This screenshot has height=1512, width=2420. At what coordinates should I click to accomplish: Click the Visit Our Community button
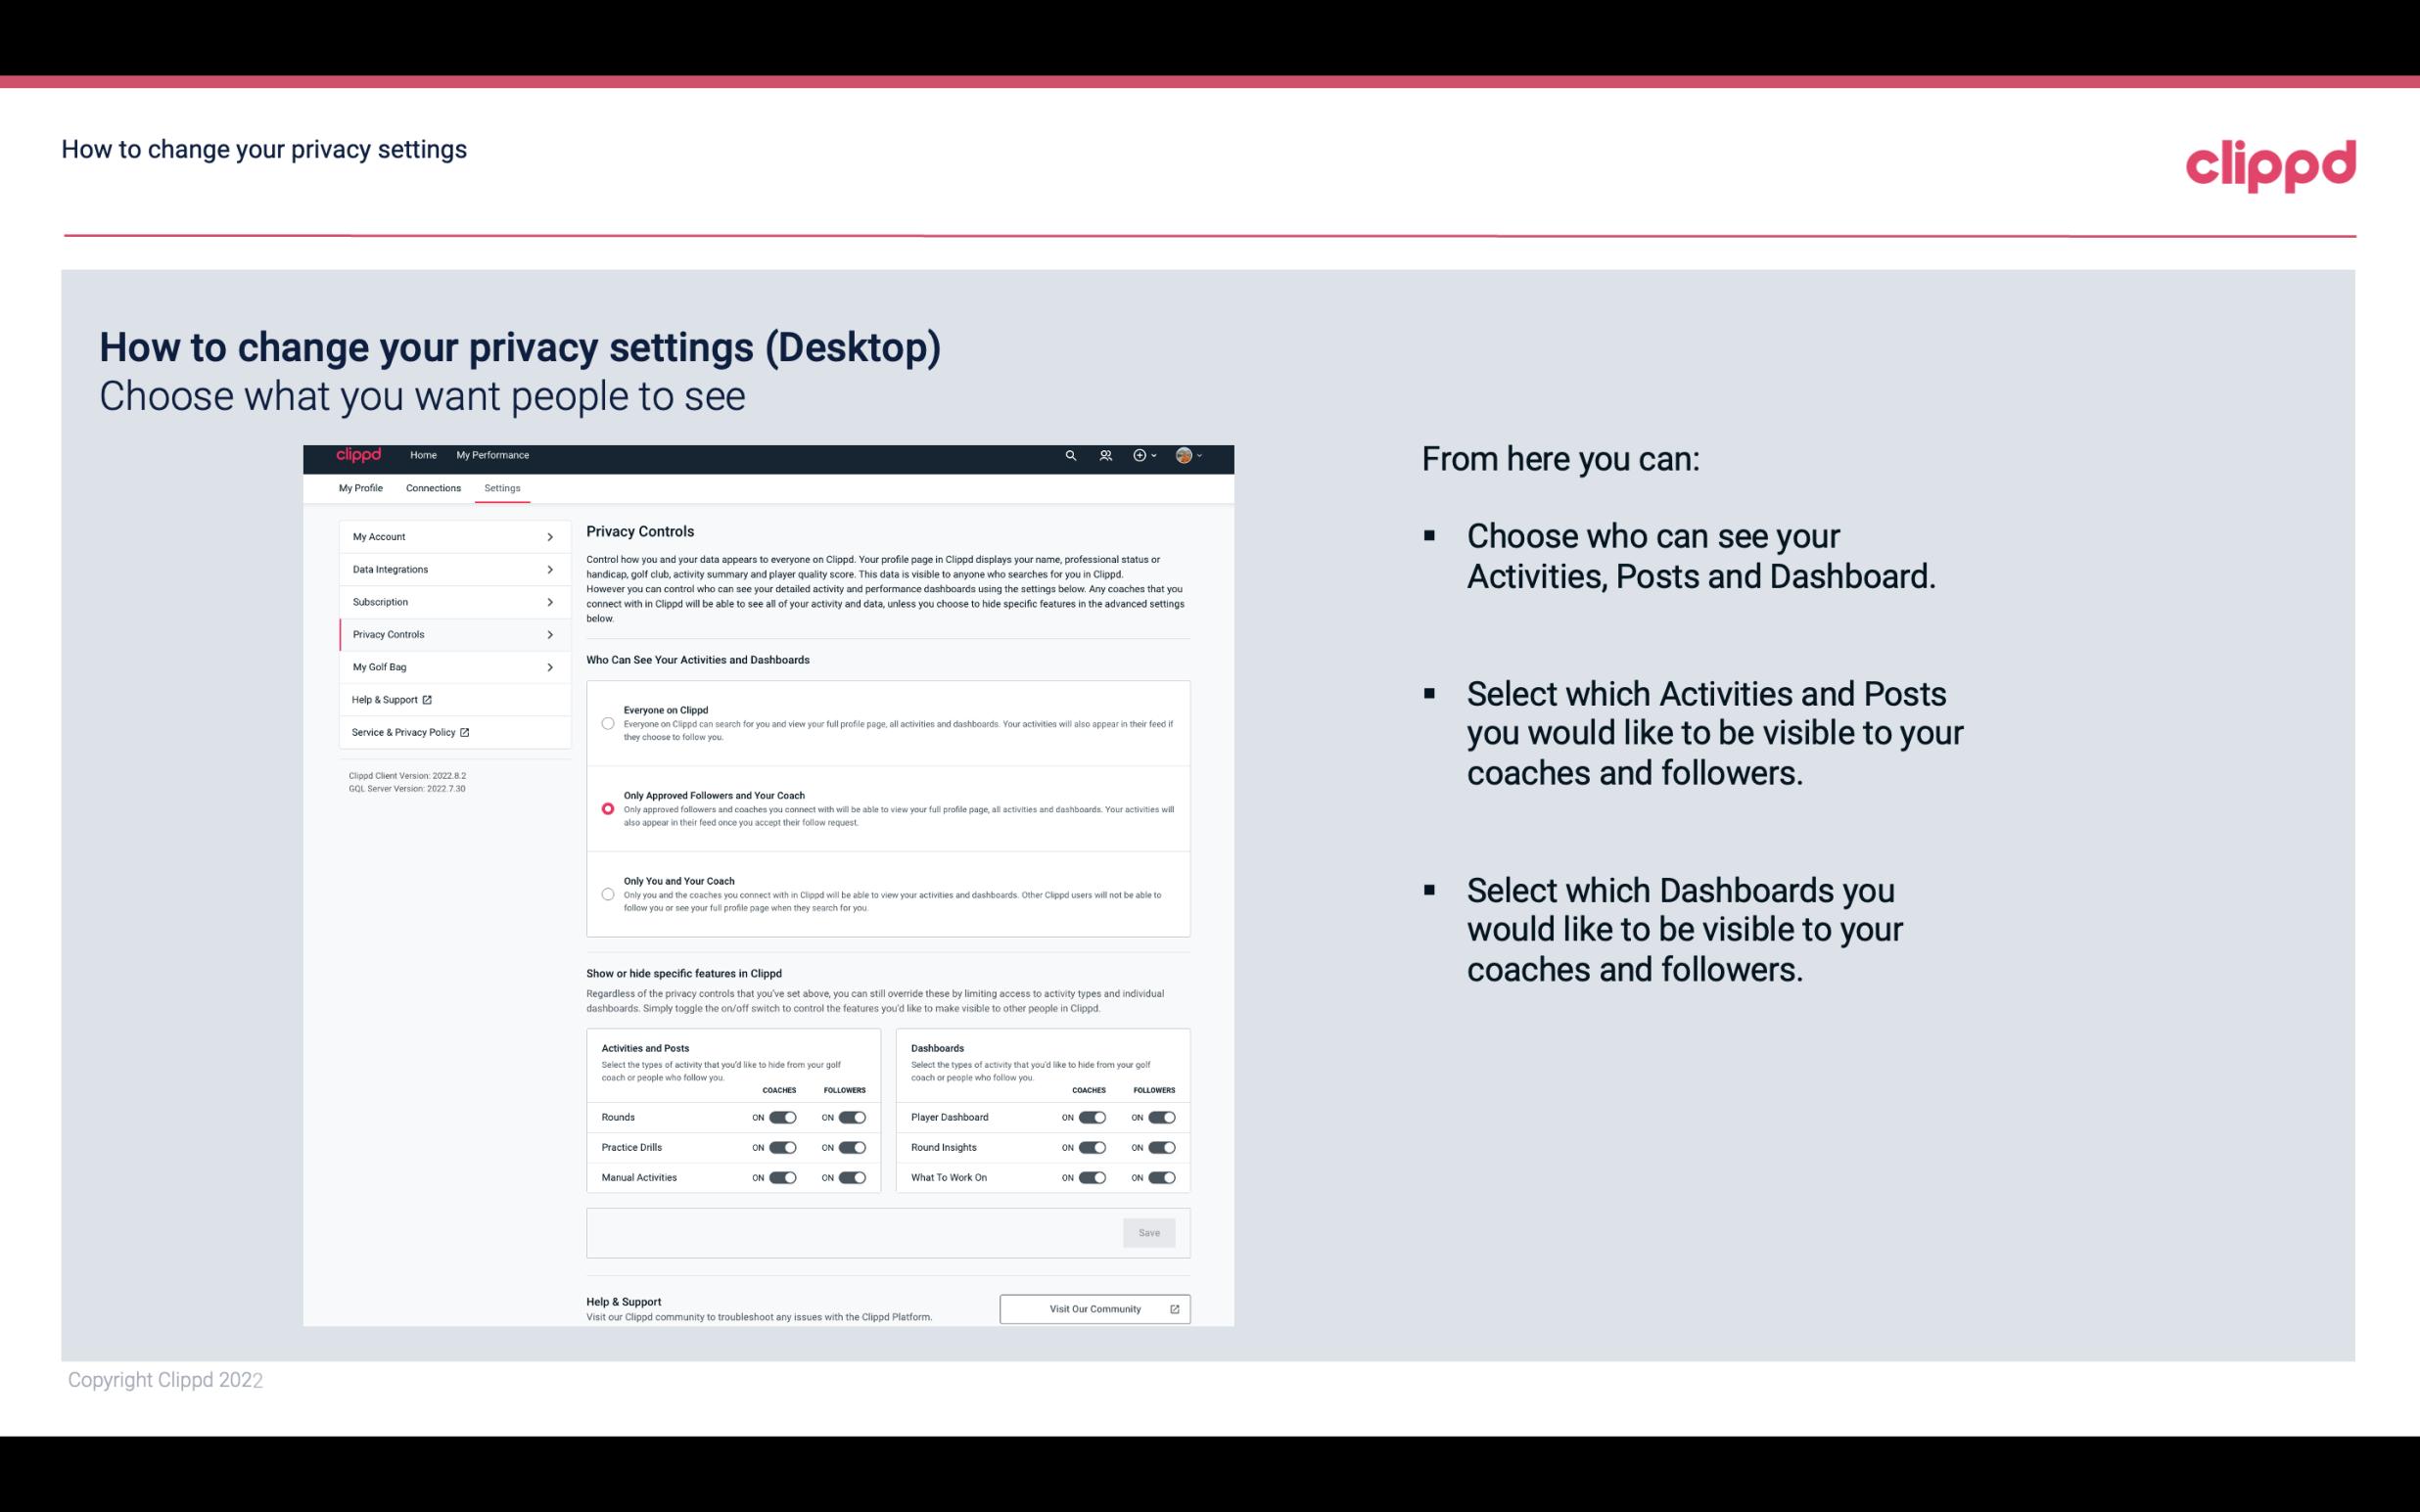click(x=1093, y=1308)
